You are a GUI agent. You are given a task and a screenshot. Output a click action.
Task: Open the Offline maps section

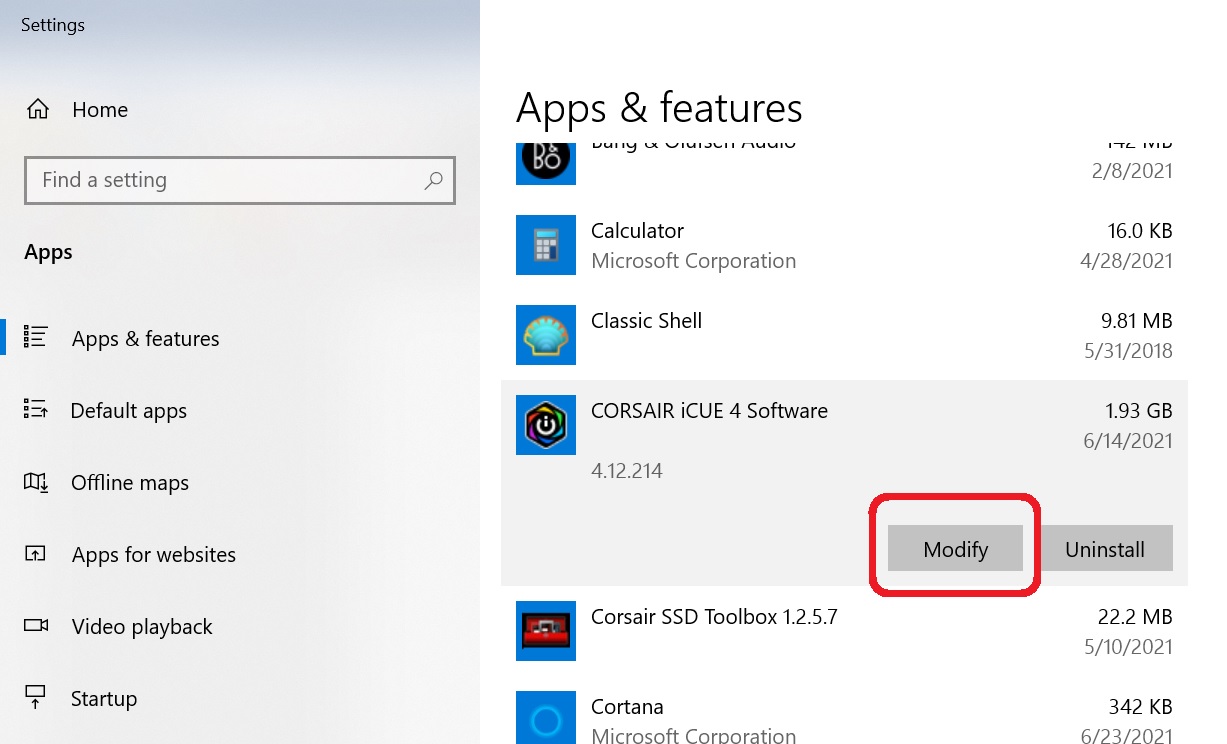[130, 482]
